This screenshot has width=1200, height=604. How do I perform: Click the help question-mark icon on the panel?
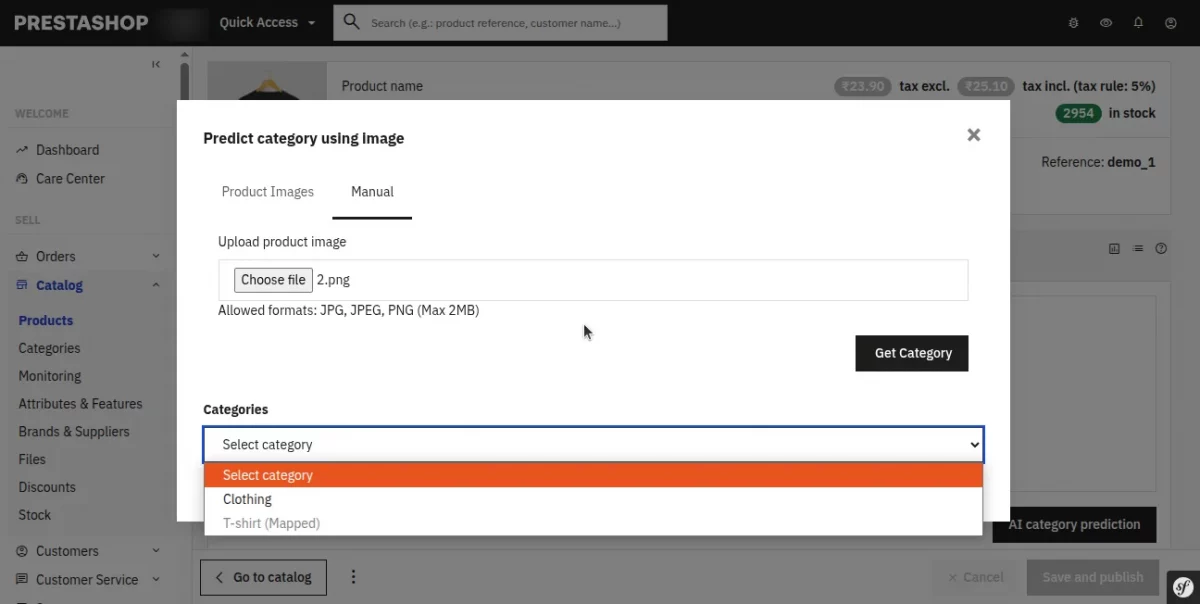[x=1161, y=248]
